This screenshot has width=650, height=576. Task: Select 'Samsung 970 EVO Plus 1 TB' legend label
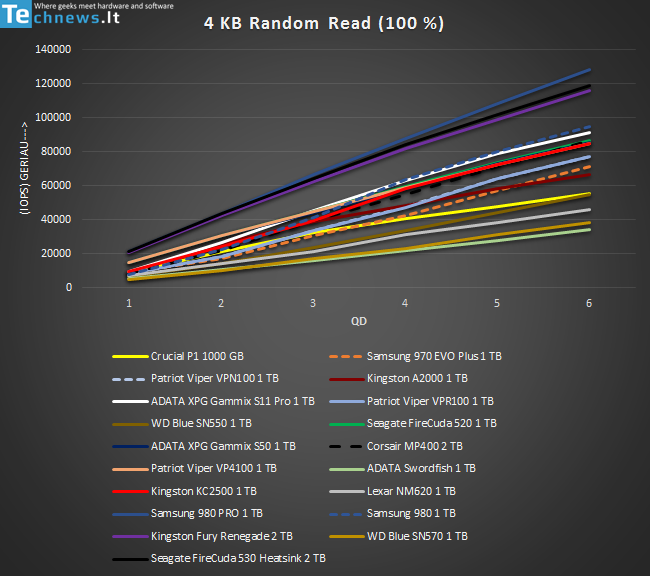point(434,356)
